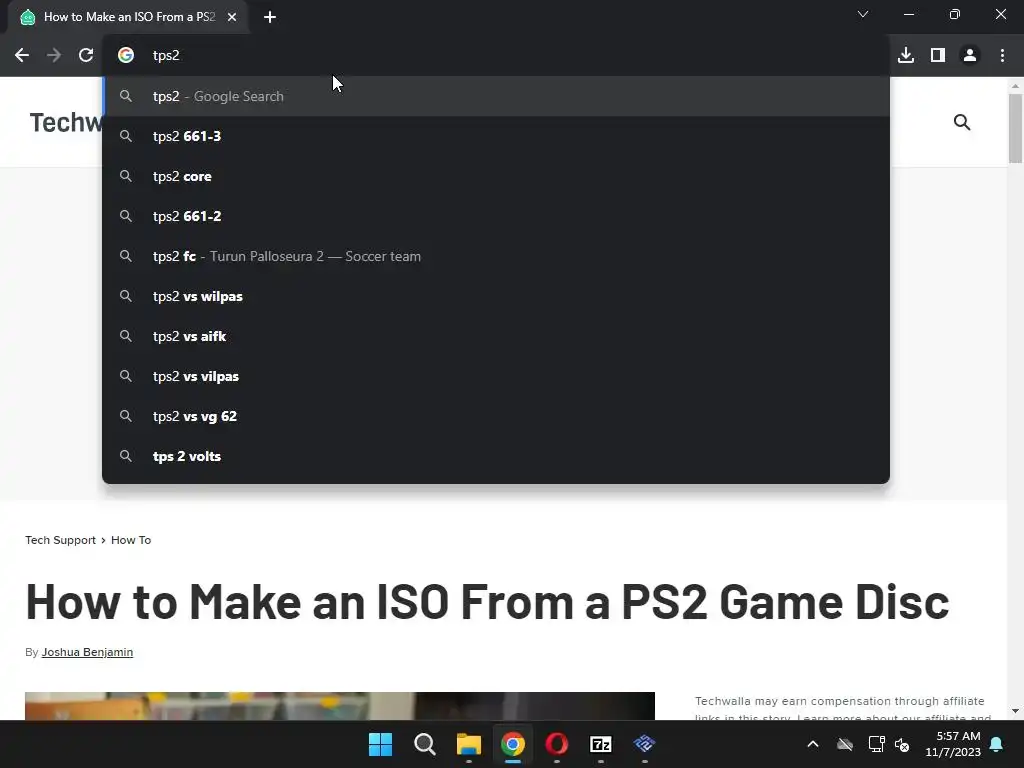This screenshot has height=768, width=1024.
Task: Choose suggestion 'tps2 vs vilpas'
Action: (x=496, y=376)
